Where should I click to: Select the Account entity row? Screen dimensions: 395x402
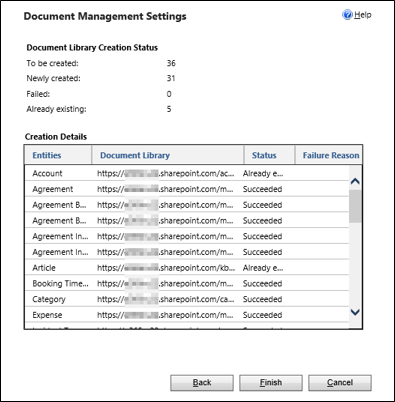click(x=187, y=173)
